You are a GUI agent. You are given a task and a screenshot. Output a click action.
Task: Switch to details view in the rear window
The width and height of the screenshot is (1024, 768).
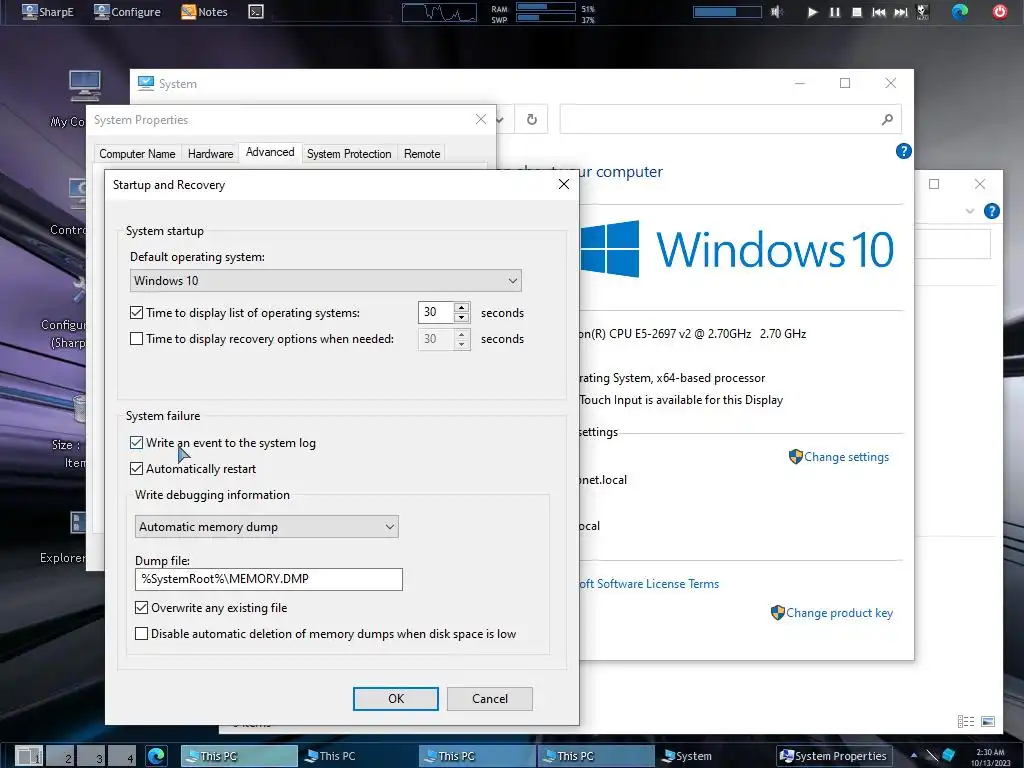click(966, 721)
